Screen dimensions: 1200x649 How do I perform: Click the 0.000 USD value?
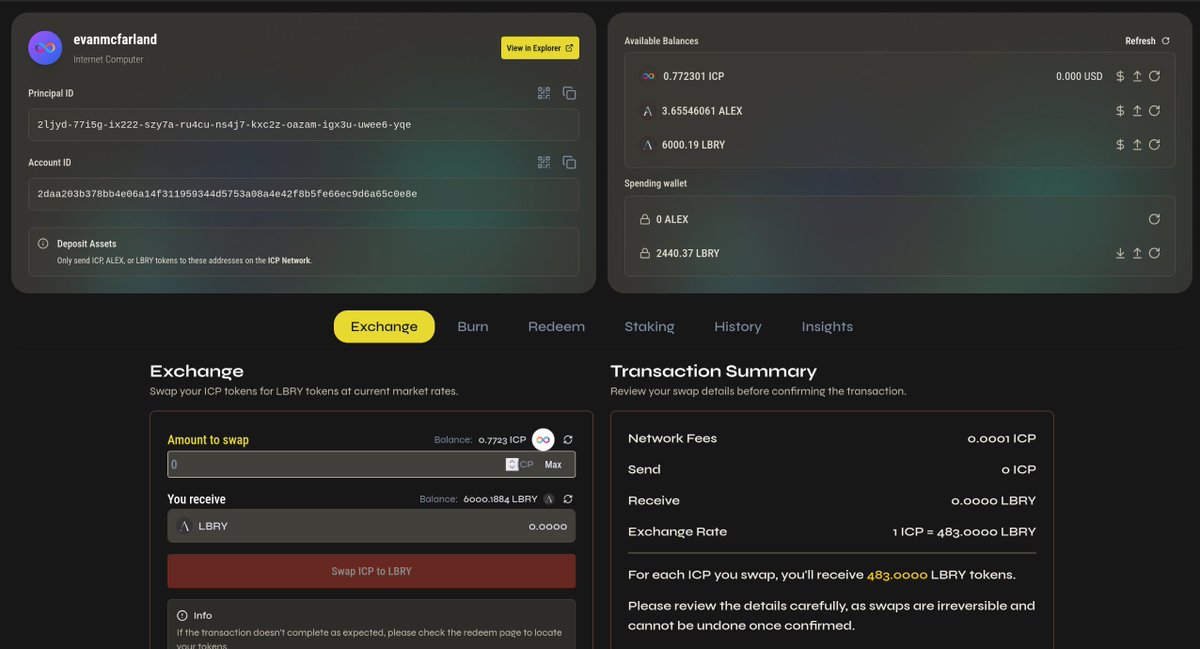coord(1079,76)
